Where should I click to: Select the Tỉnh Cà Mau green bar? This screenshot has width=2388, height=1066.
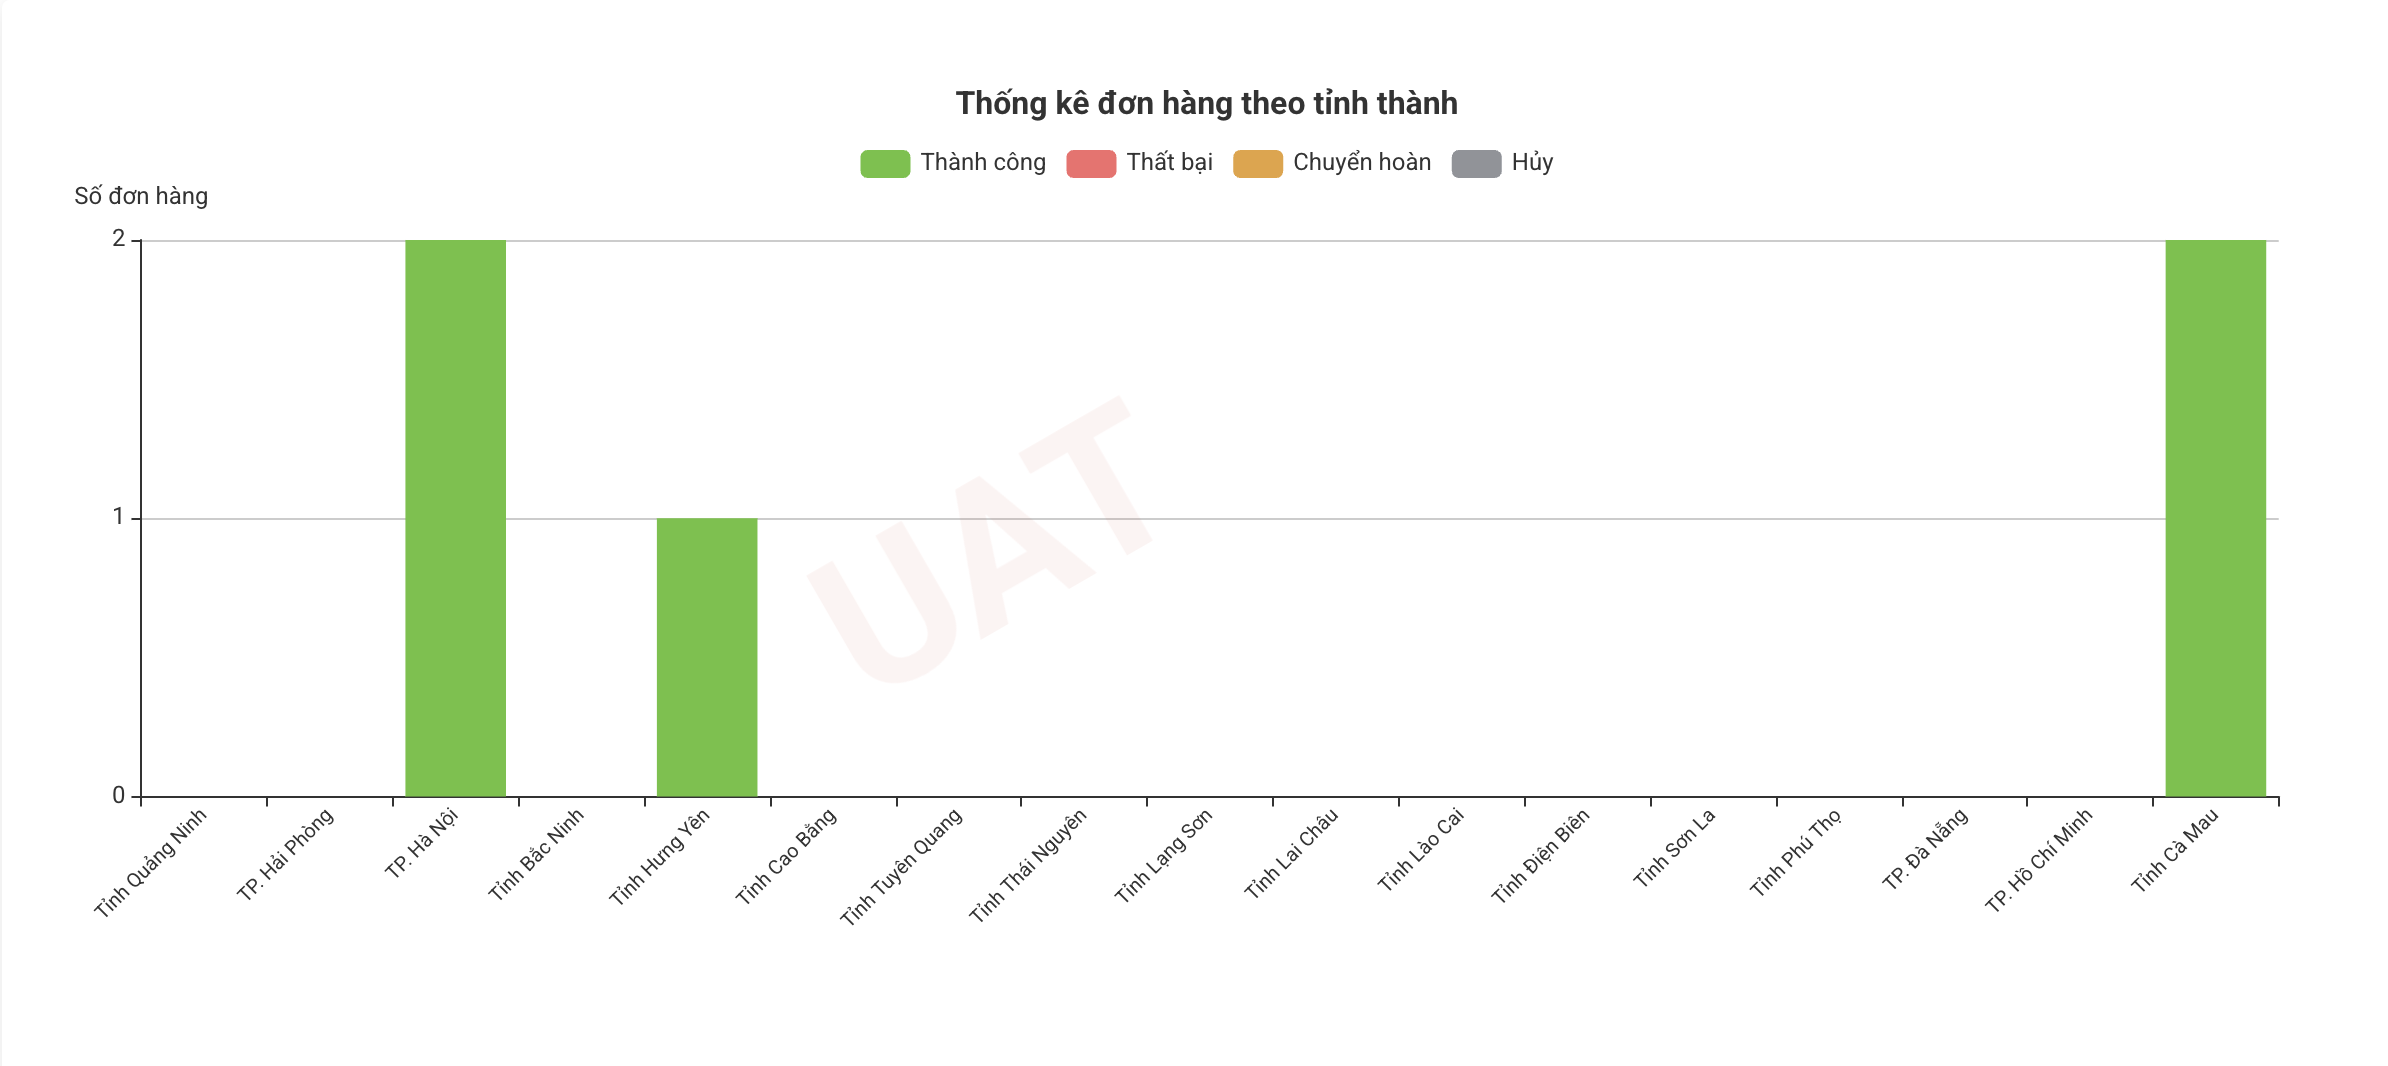tap(2215, 518)
